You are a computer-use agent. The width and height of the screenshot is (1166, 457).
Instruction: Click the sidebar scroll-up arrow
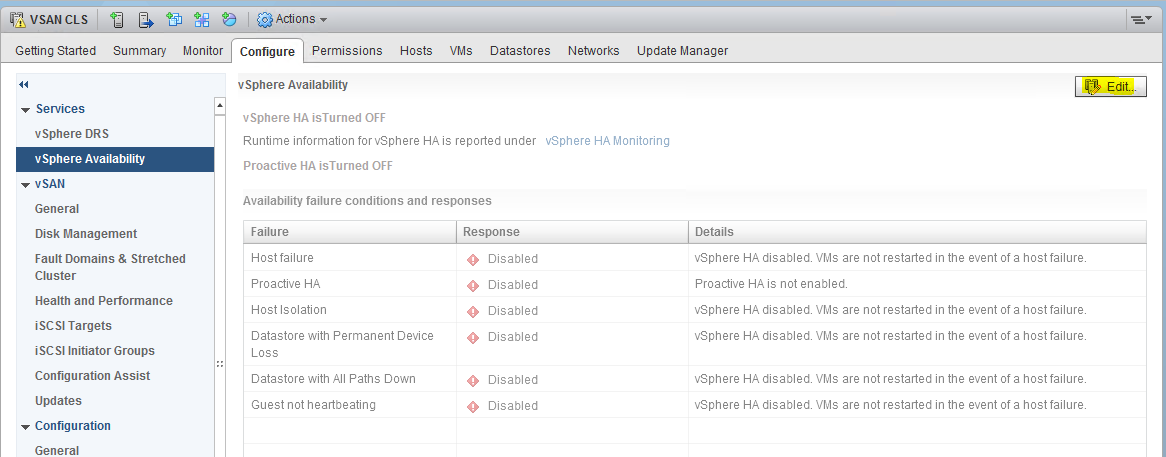coord(220,106)
